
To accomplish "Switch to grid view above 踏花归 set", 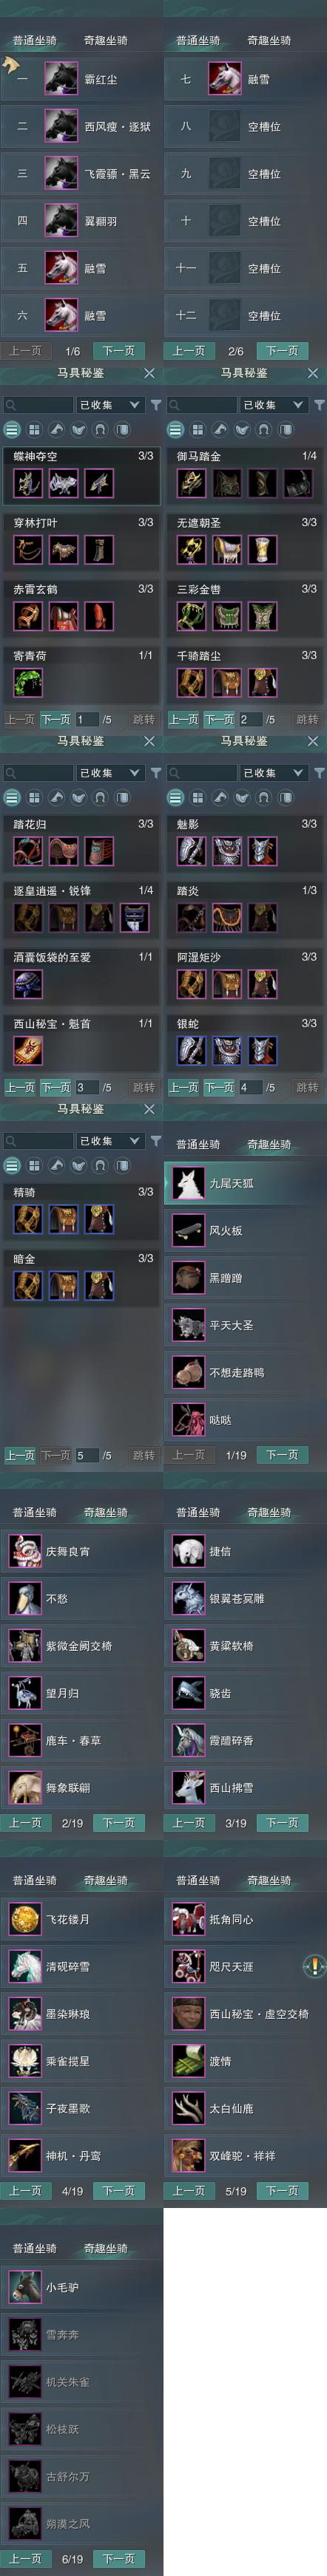I will 34,797.
